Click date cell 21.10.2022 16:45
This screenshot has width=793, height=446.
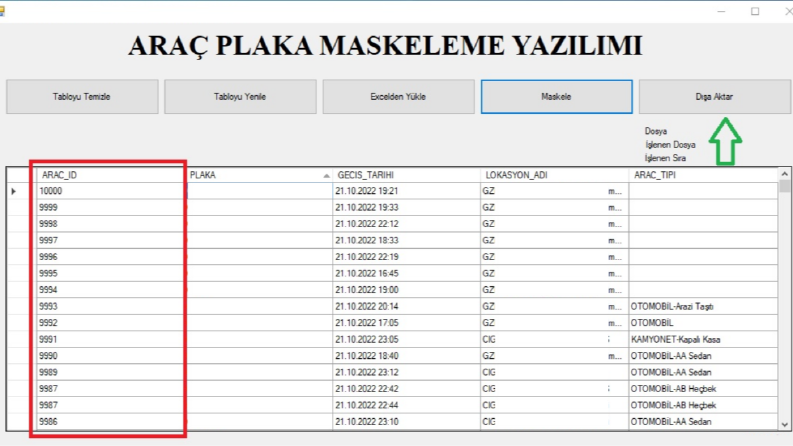click(x=407, y=274)
